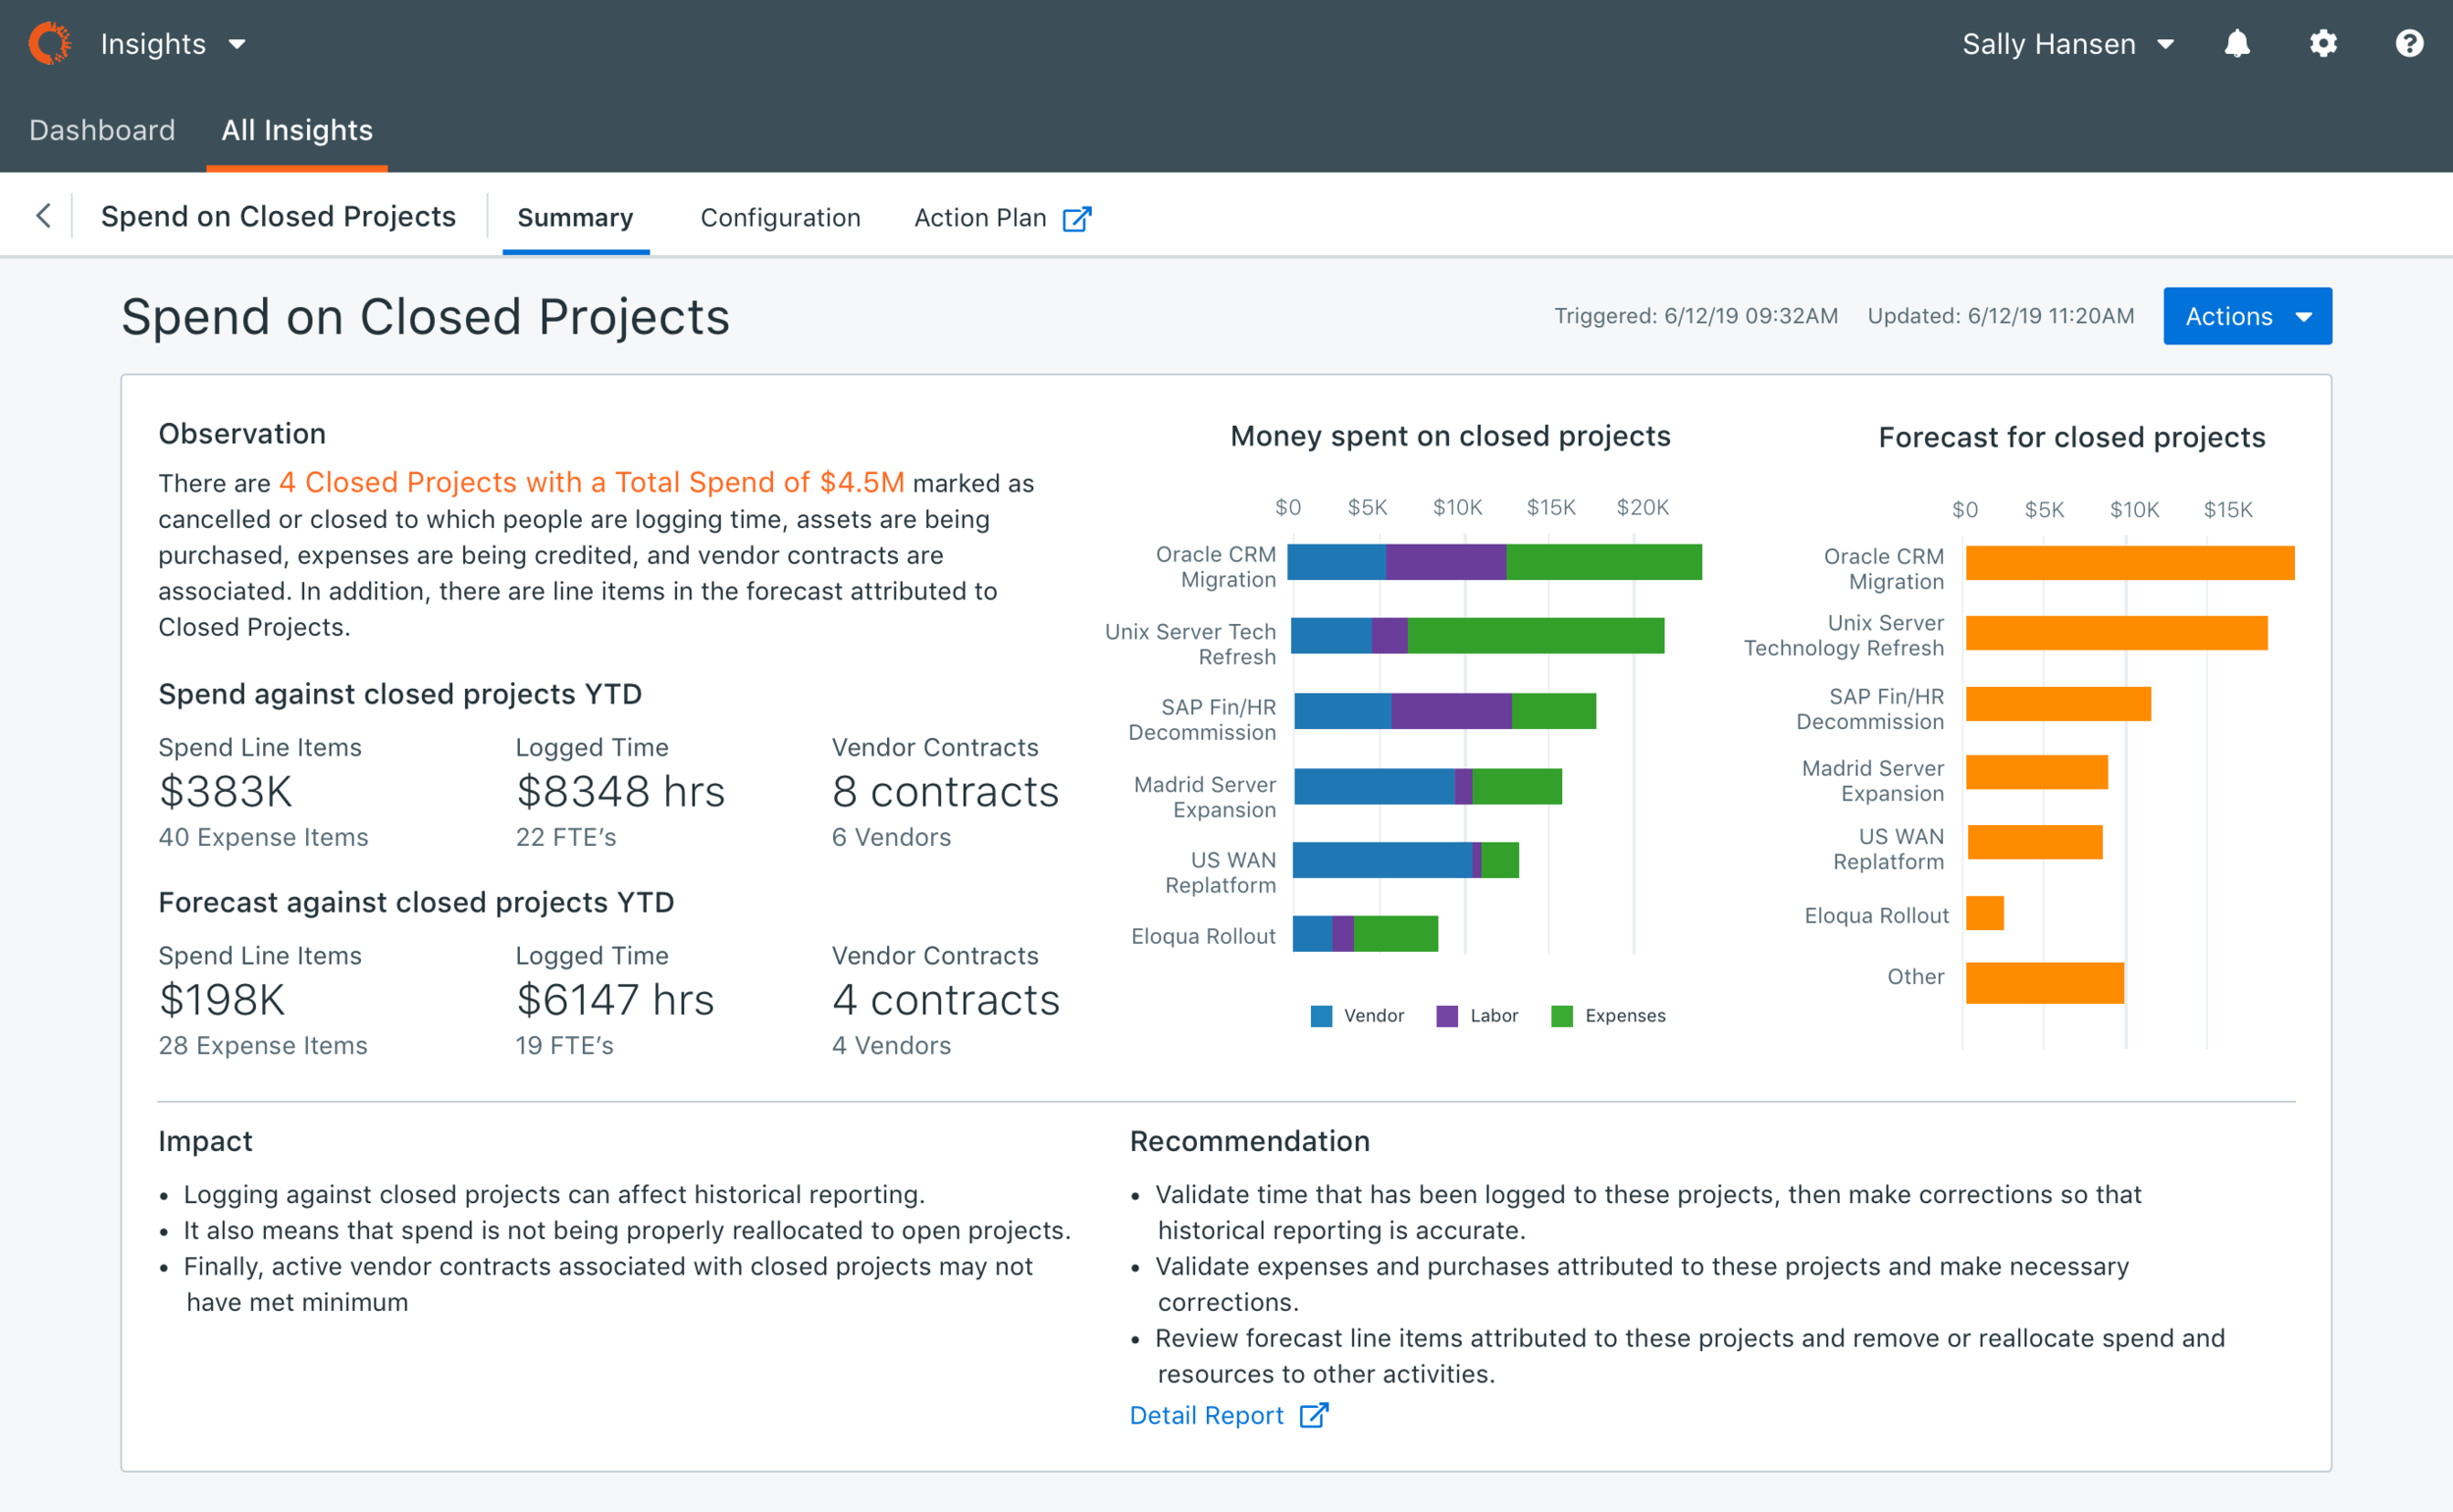2453x1512 pixels.
Task: Click the help question mark icon
Action: [2409, 44]
